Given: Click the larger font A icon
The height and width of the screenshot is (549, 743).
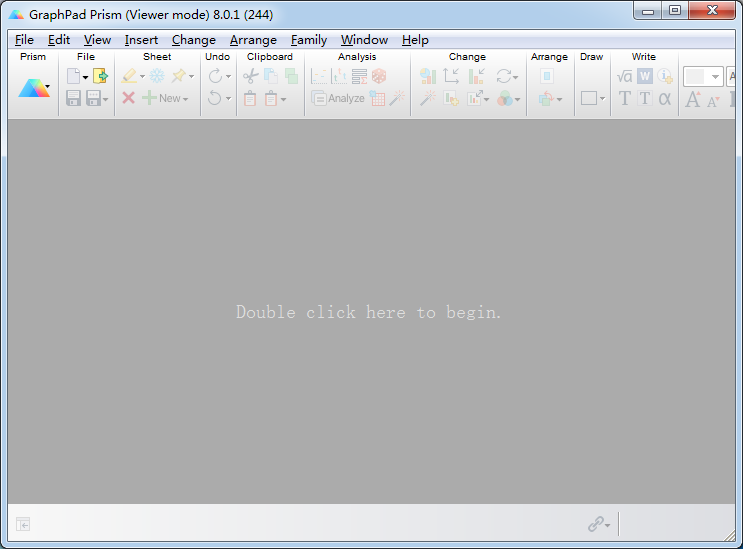Looking at the screenshot, I should coord(693,99).
